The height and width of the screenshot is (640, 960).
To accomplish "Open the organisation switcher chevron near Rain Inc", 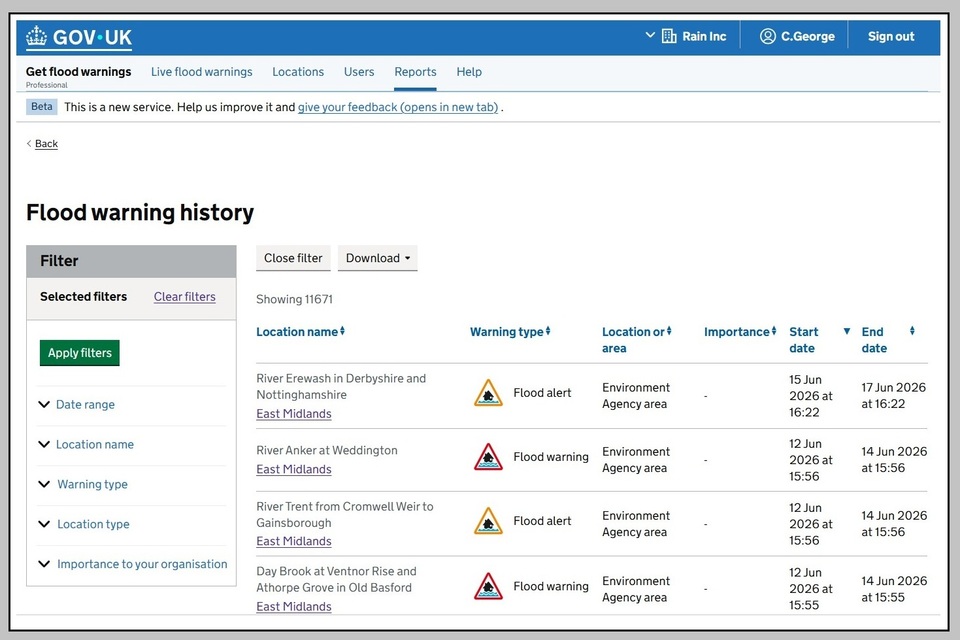I will coord(650,36).
